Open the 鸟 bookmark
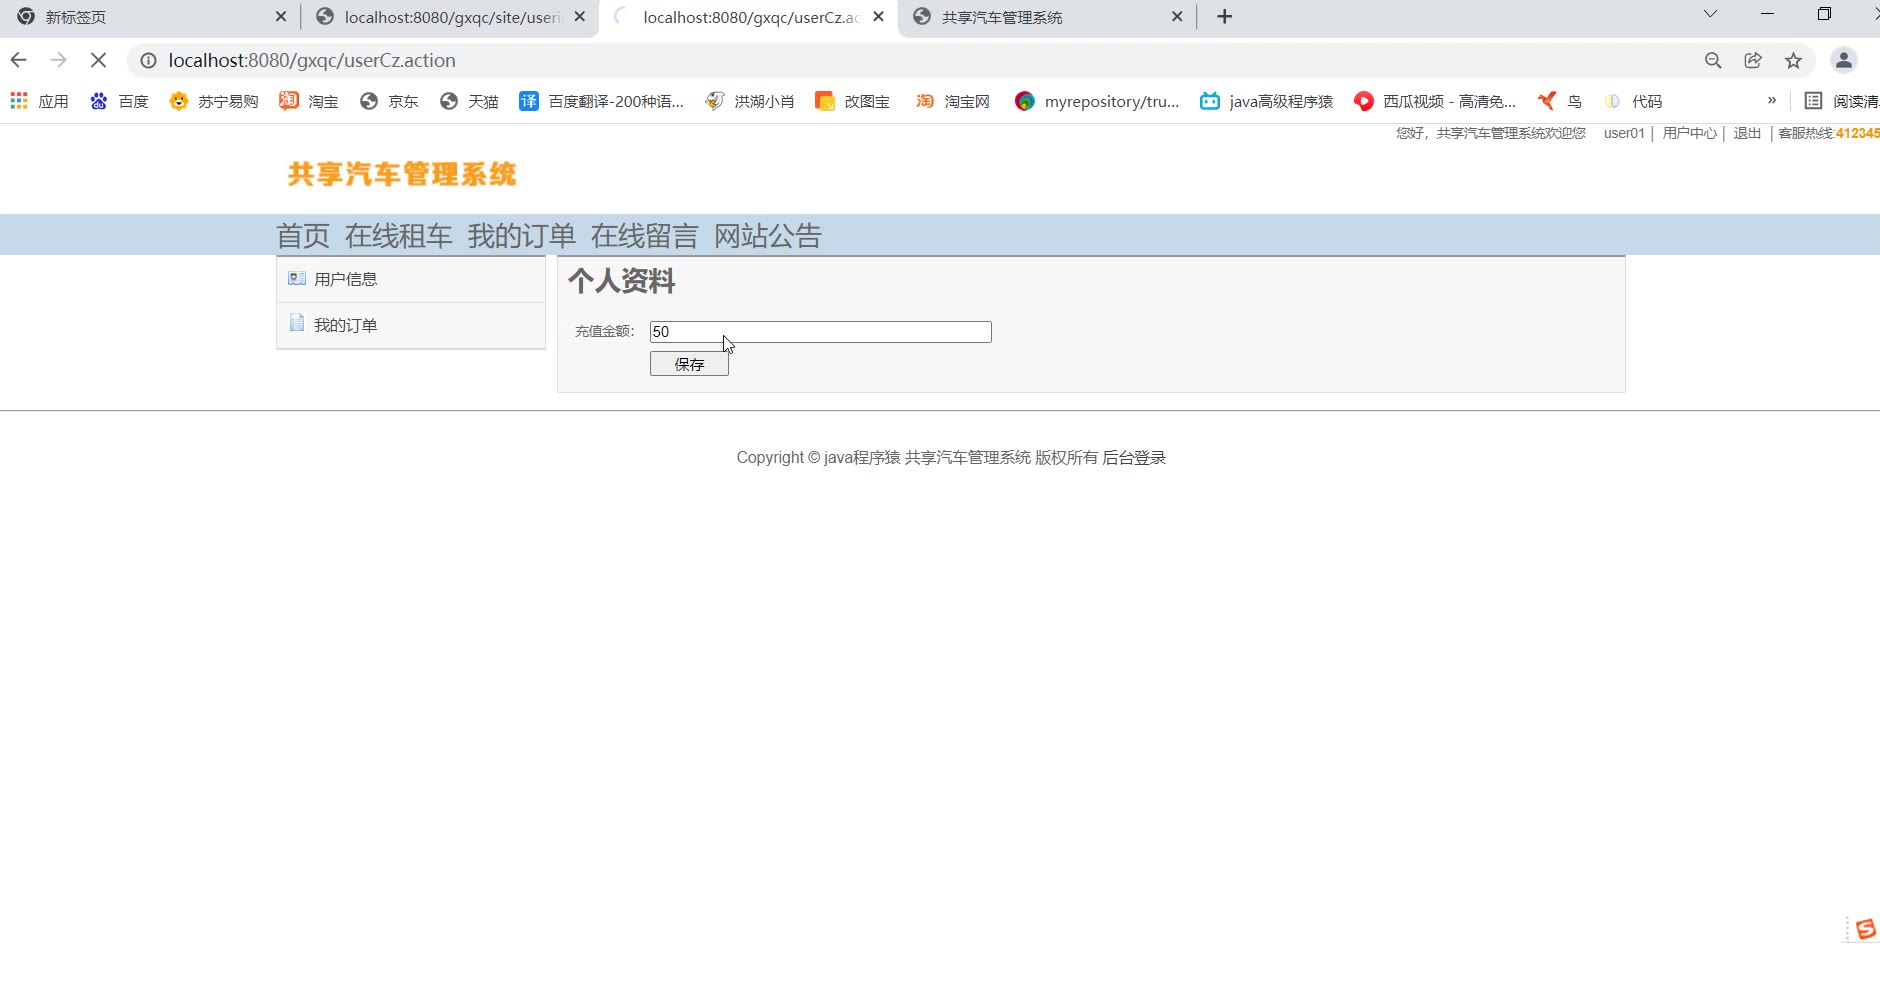This screenshot has width=1880, height=1000. click(1560, 101)
